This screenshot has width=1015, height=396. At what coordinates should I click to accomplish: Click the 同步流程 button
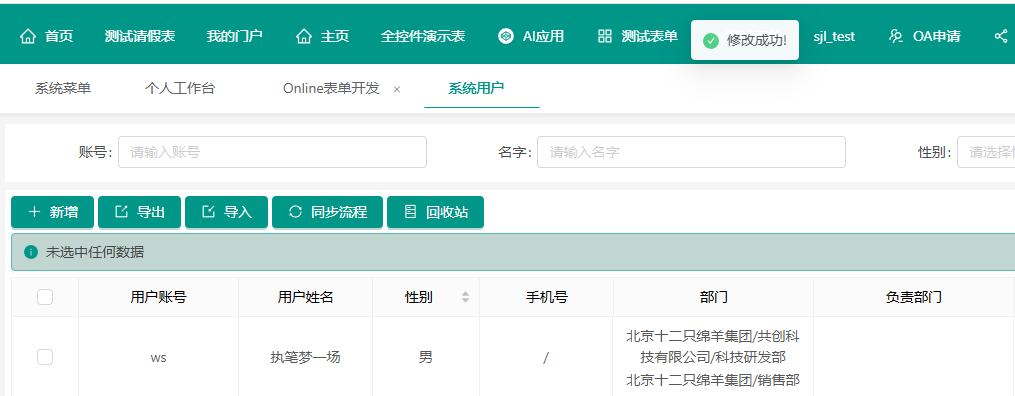[x=328, y=212]
